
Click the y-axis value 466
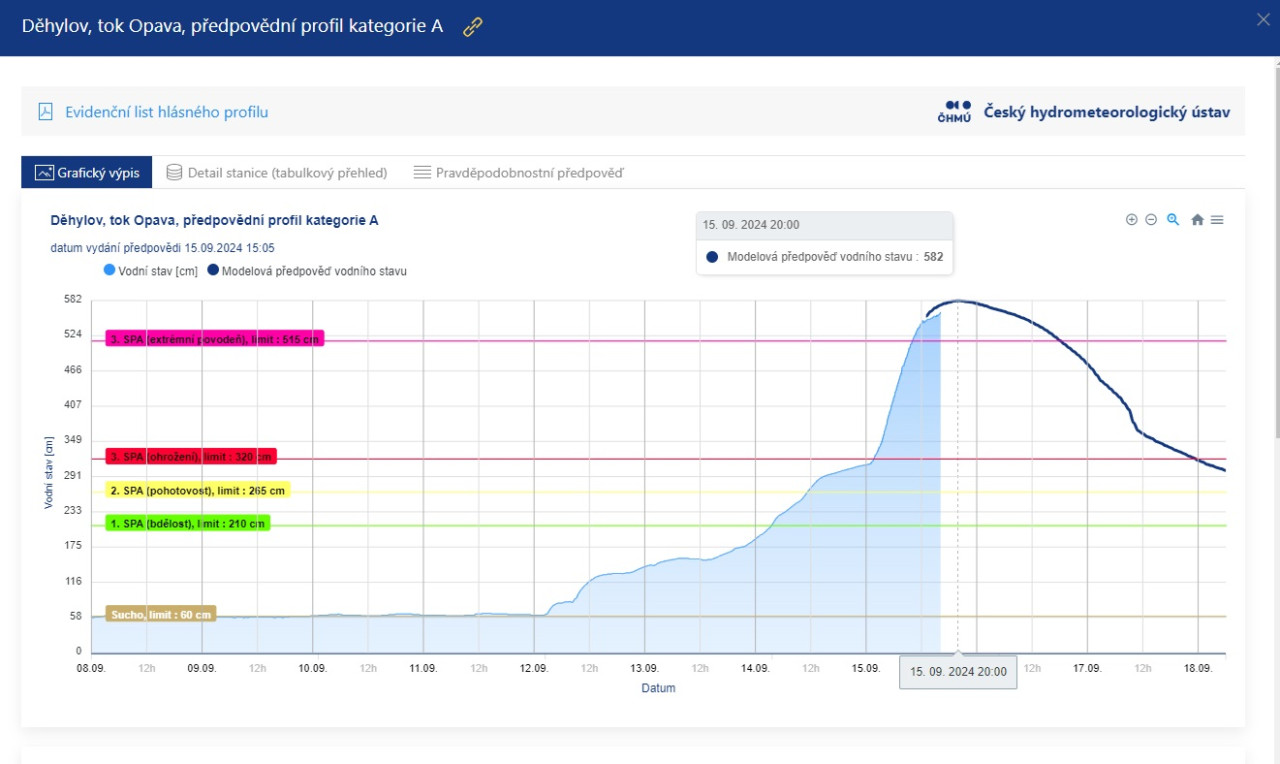pos(72,370)
